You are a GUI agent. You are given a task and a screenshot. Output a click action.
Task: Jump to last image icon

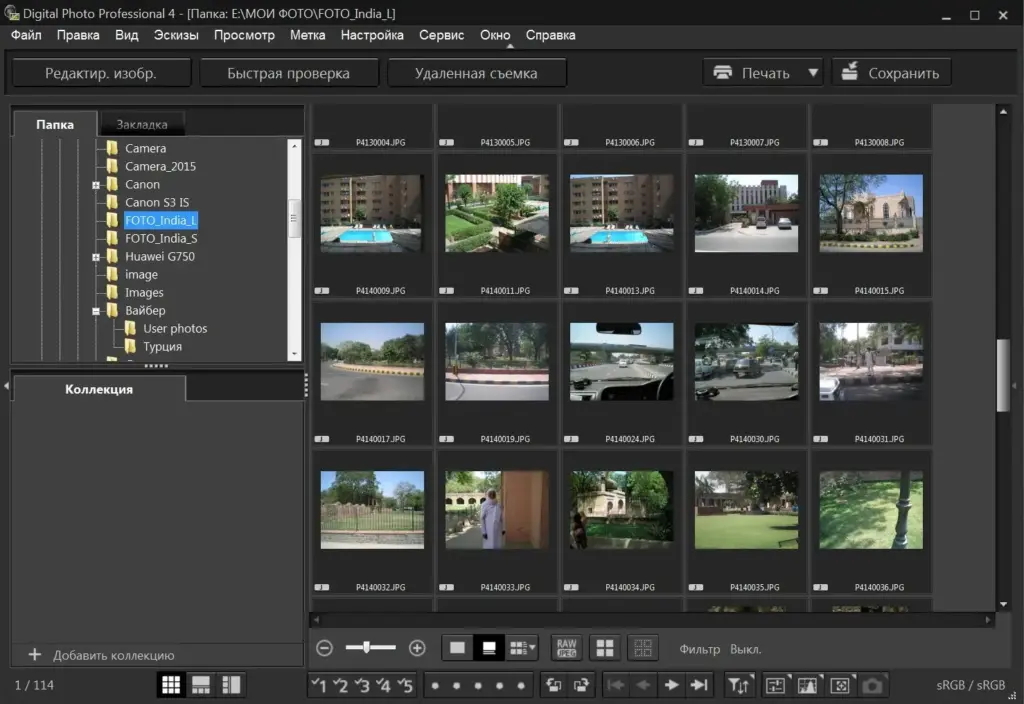coord(699,685)
